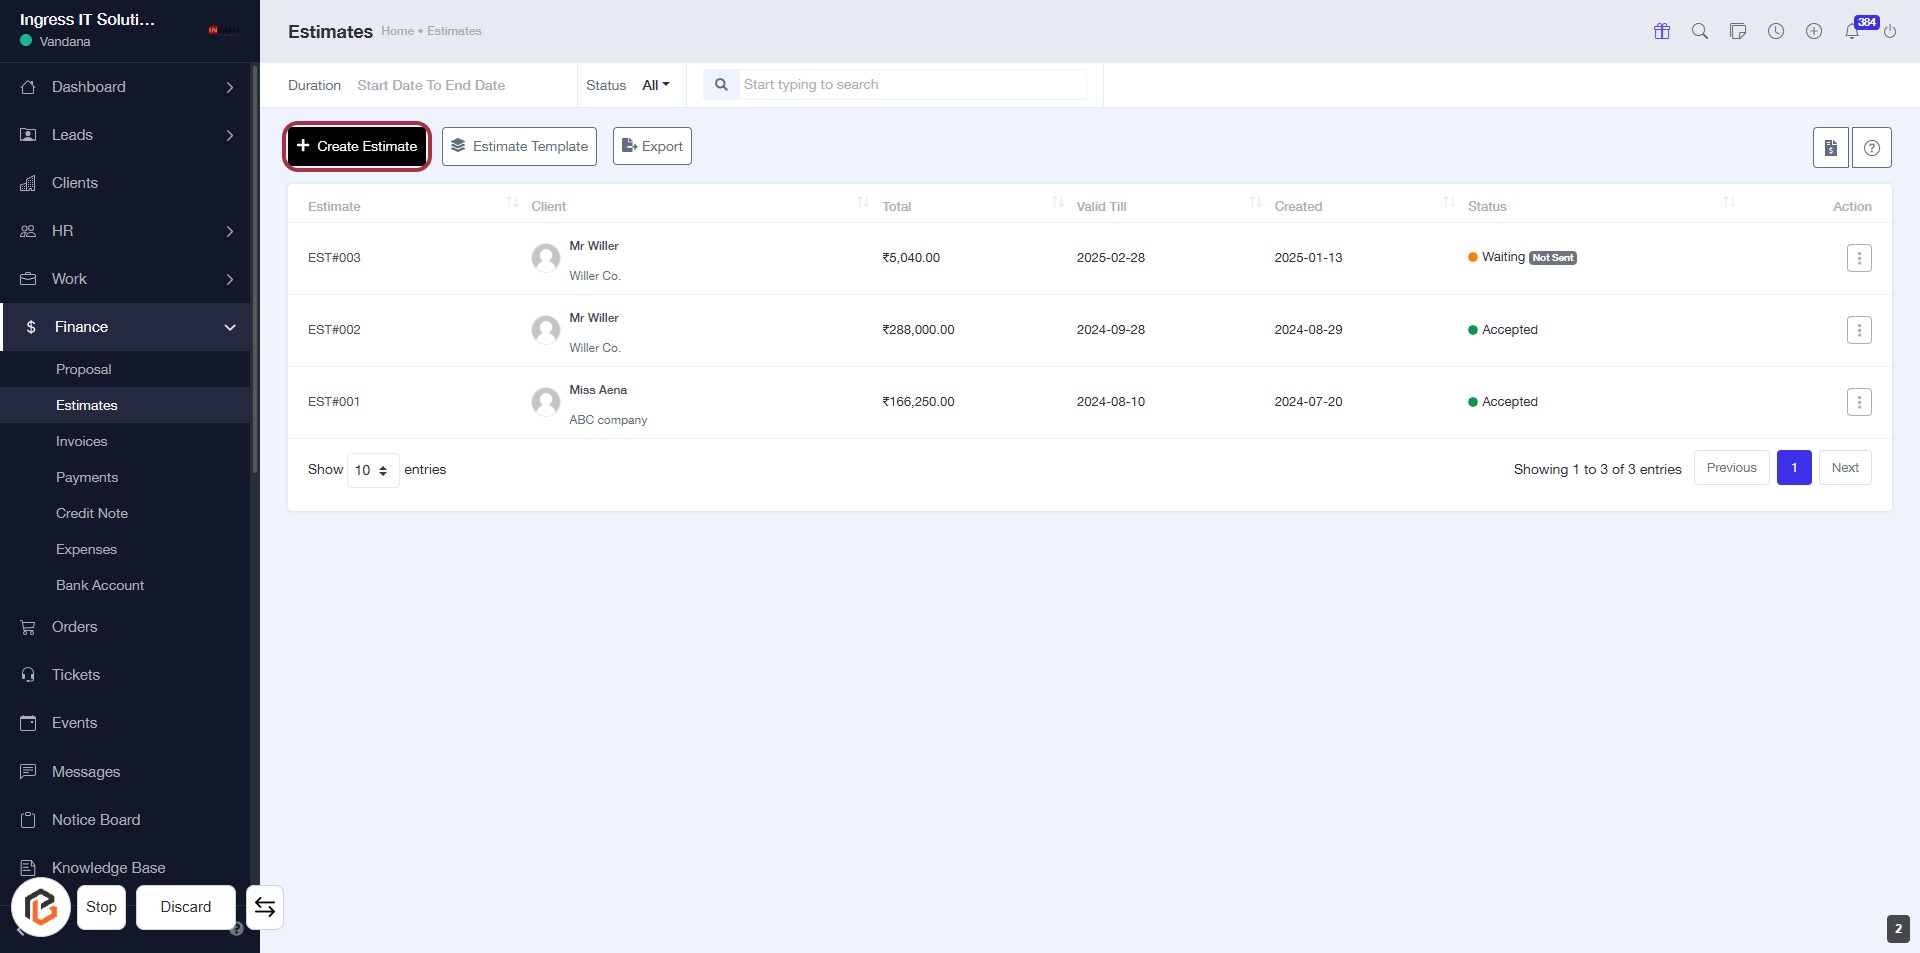Click the help question mark button

(1872, 148)
